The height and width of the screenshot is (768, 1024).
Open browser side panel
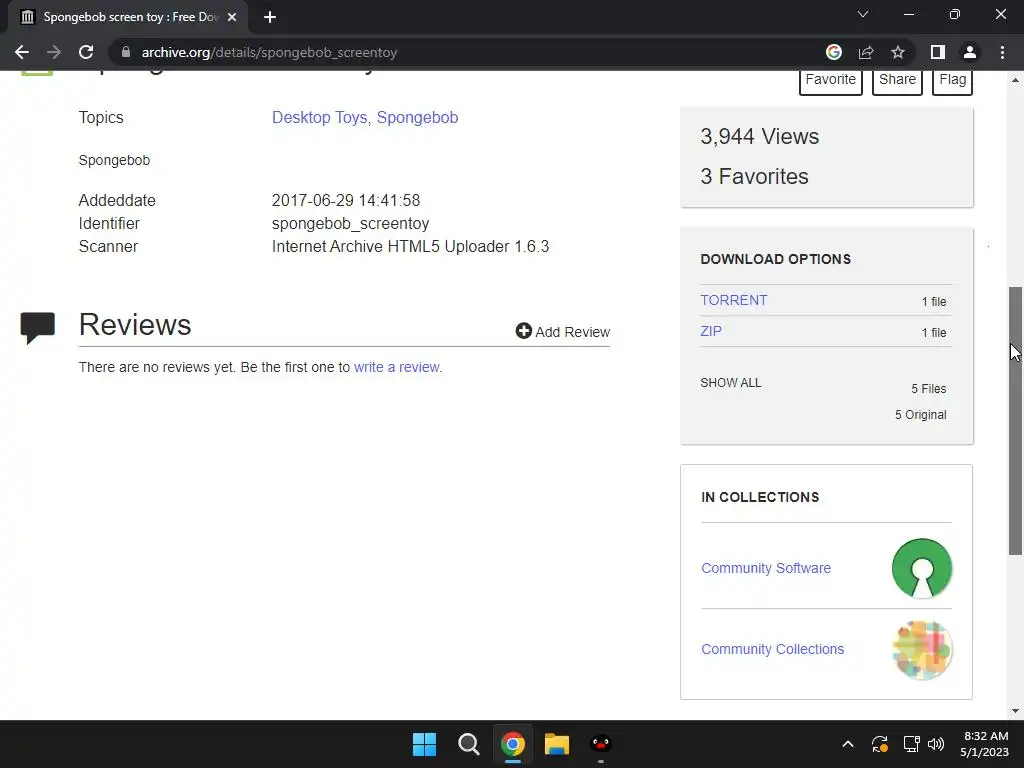938,52
